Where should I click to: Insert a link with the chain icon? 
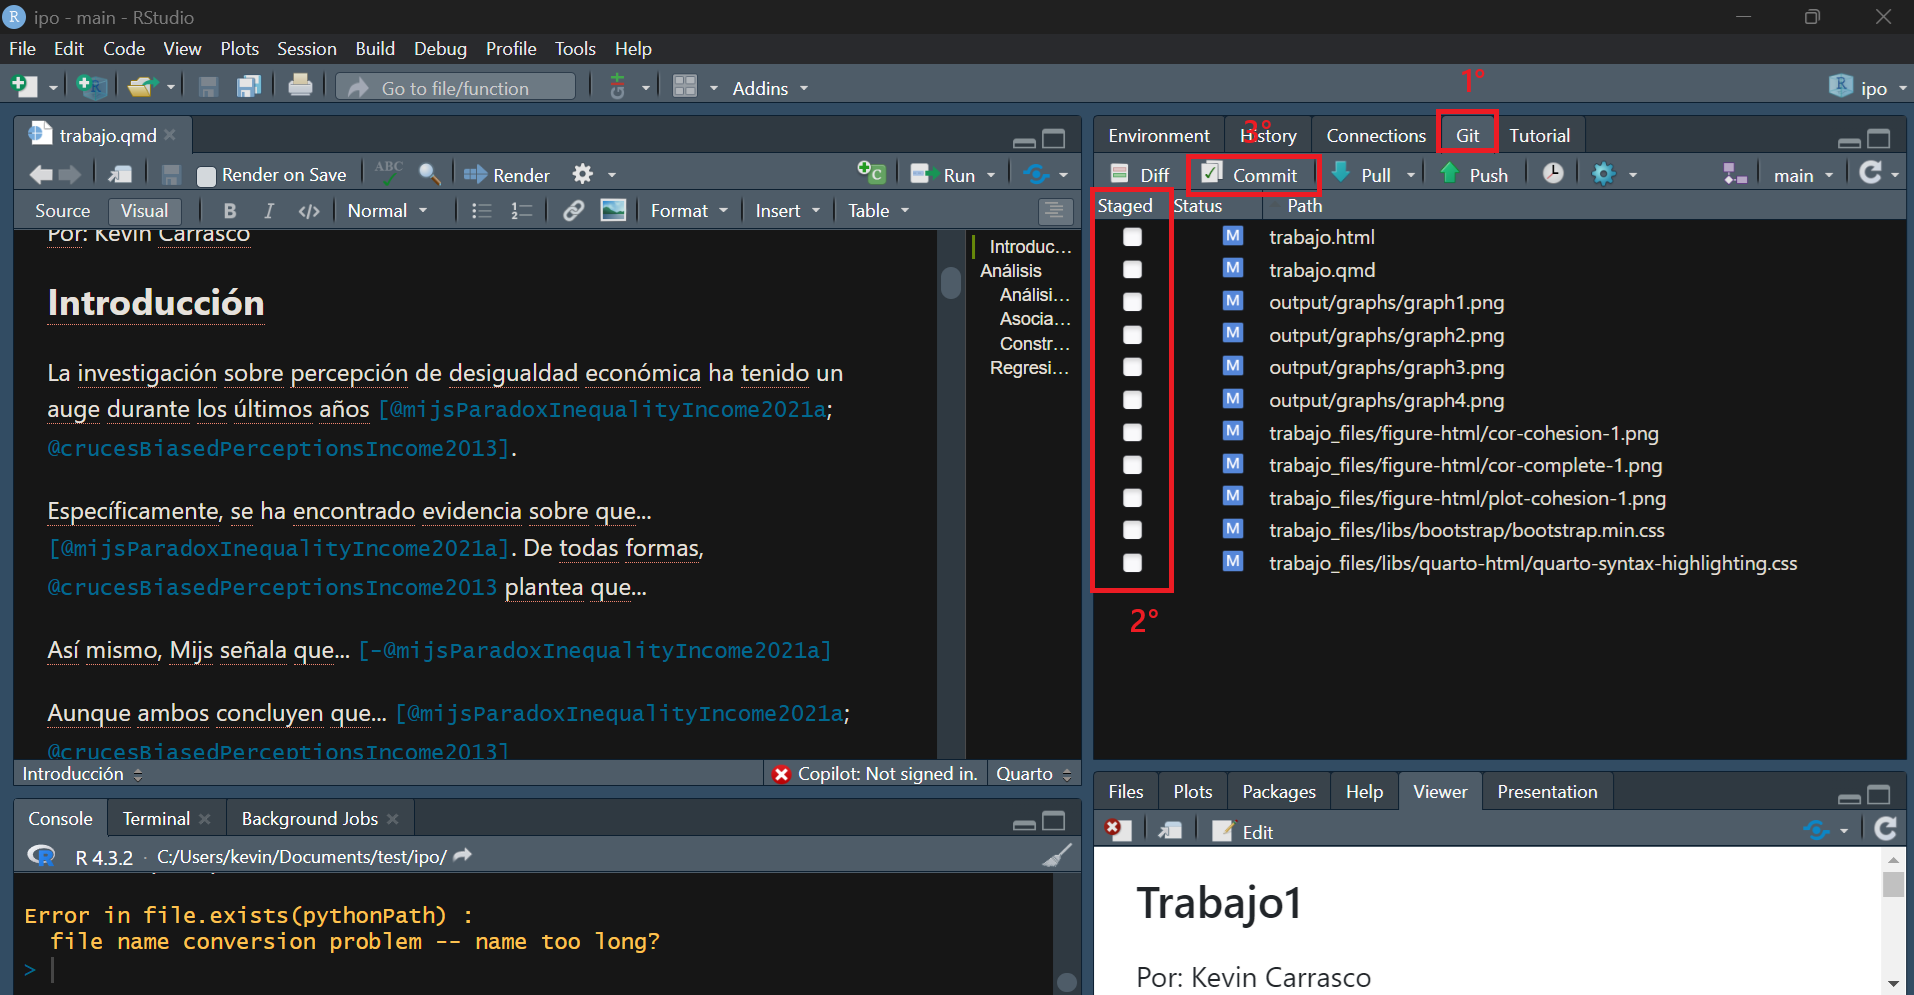(x=573, y=211)
